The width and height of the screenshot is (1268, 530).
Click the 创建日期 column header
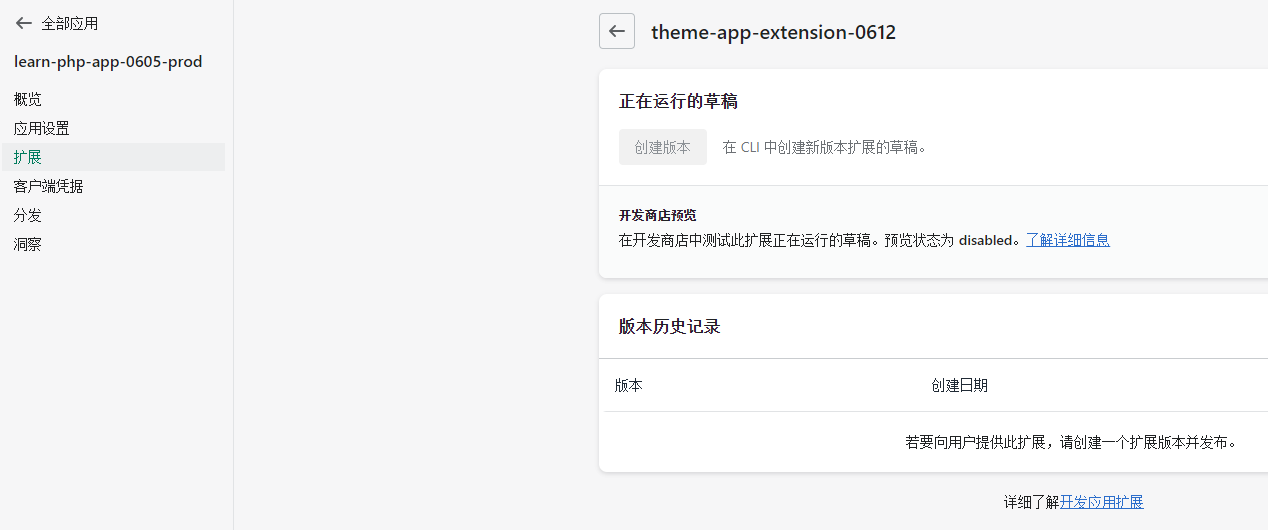tap(959, 385)
